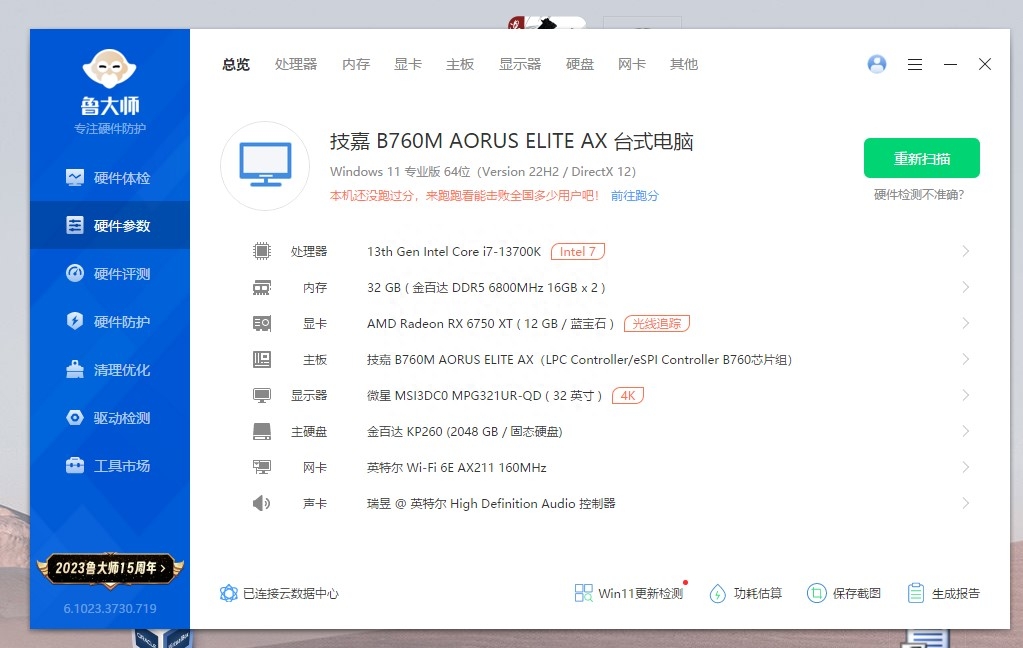1023x648 pixels.
Task: Switch to the 内存 tab
Action: click(356, 64)
